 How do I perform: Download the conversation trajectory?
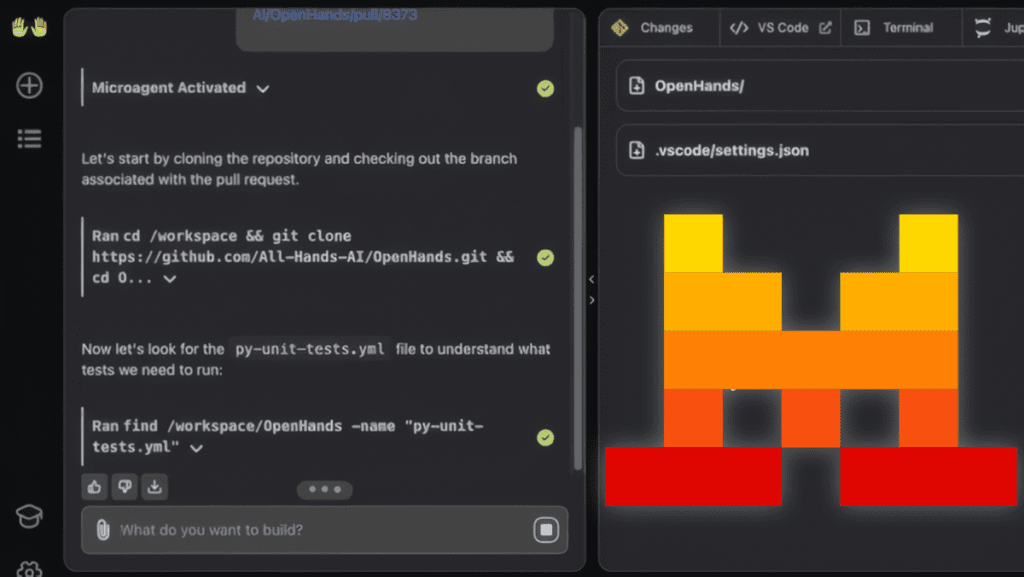click(x=154, y=487)
